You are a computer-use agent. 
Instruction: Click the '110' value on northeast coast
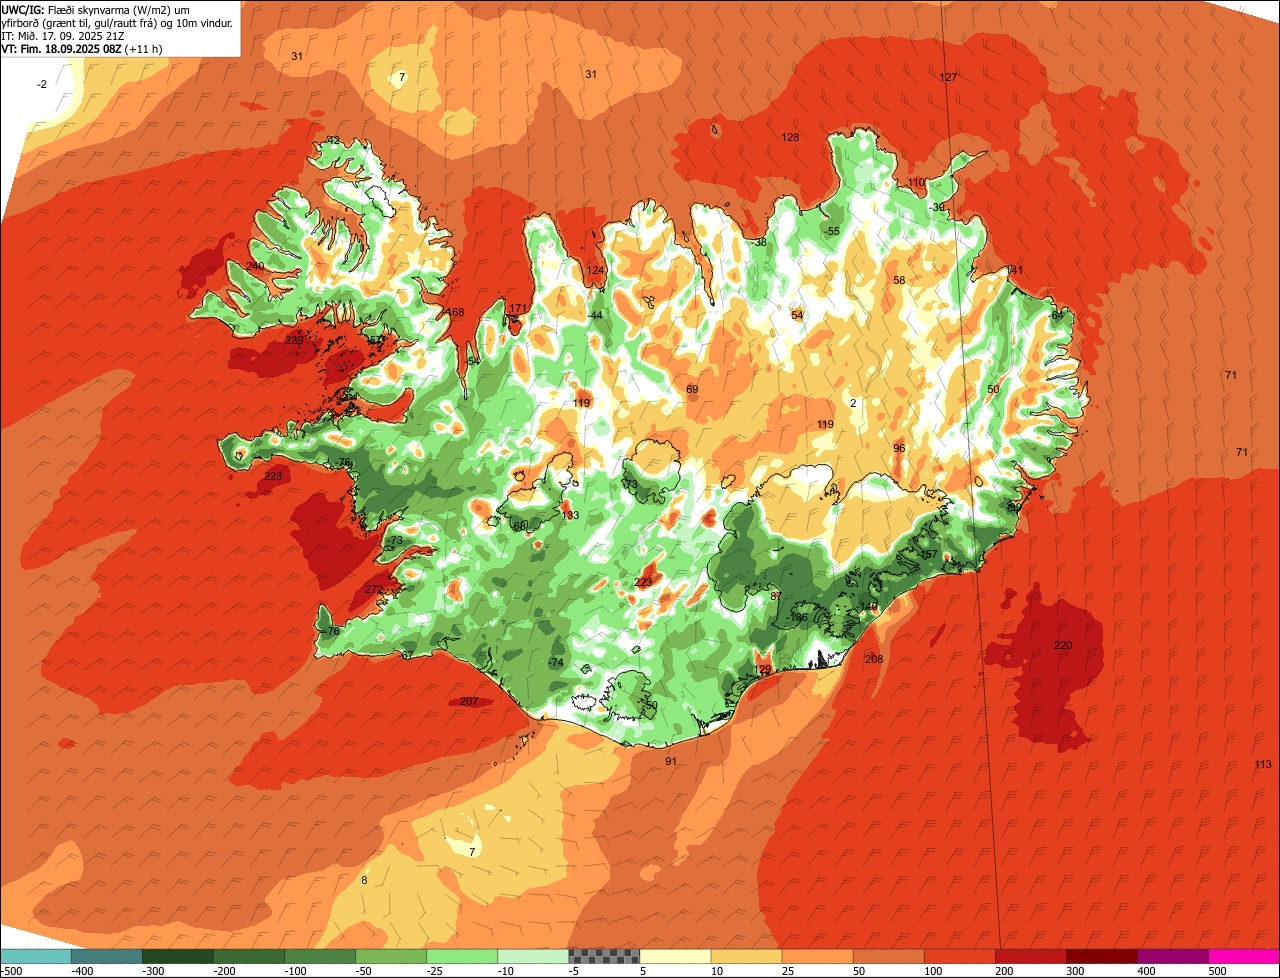916,182
